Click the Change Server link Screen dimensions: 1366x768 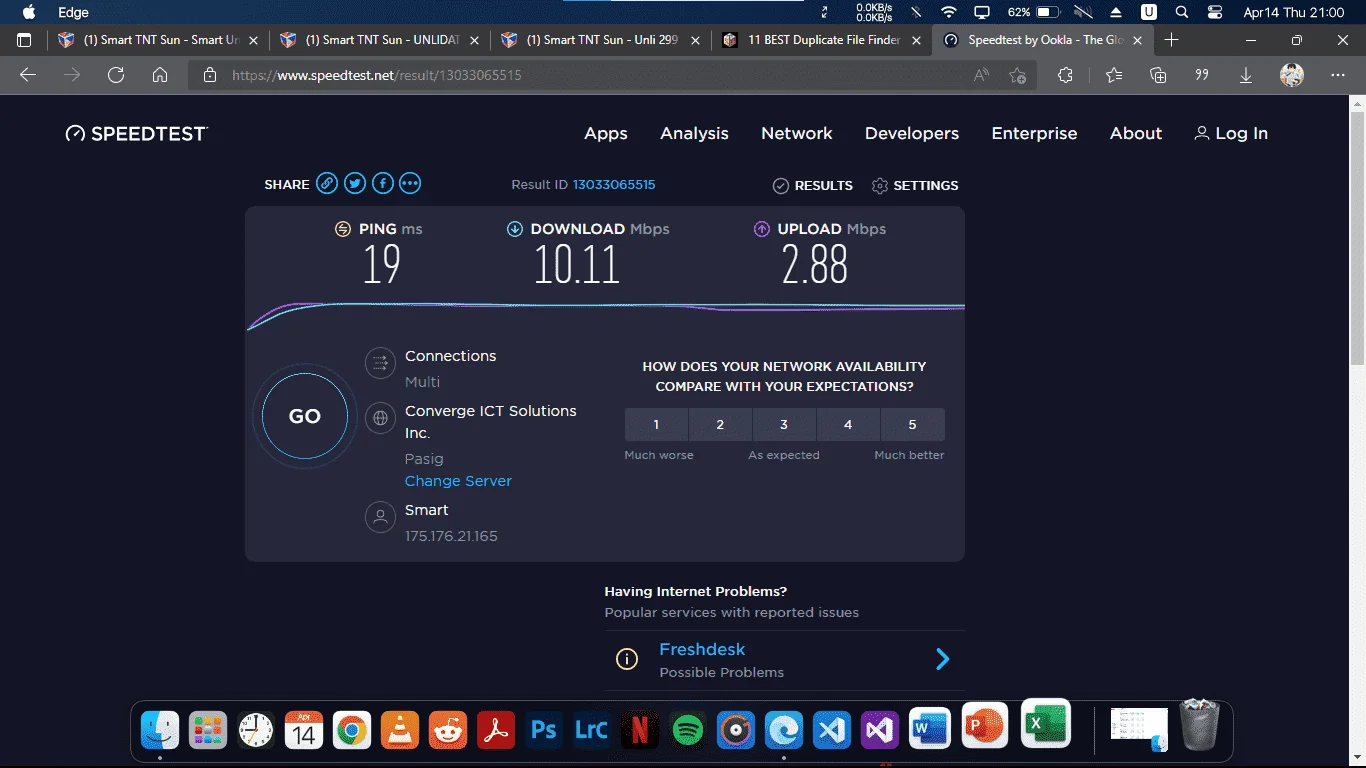pyautogui.click(x=458, y=481)
